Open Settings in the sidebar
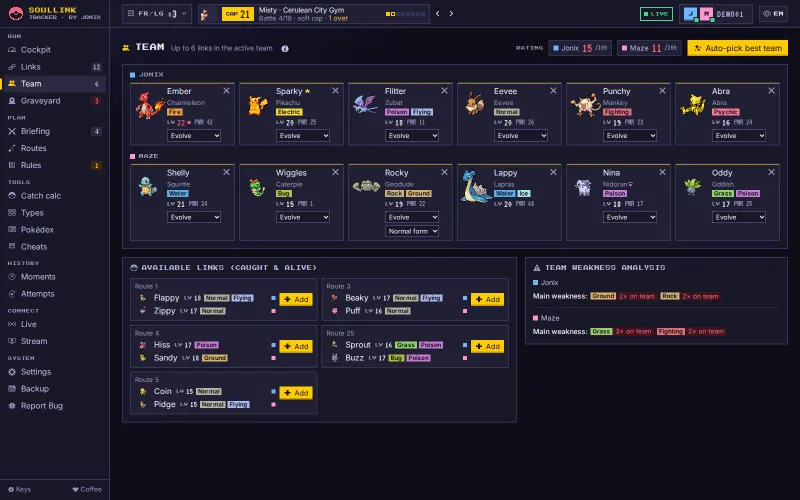The height and width of the screenshot is (500, 800). (53, 372)
